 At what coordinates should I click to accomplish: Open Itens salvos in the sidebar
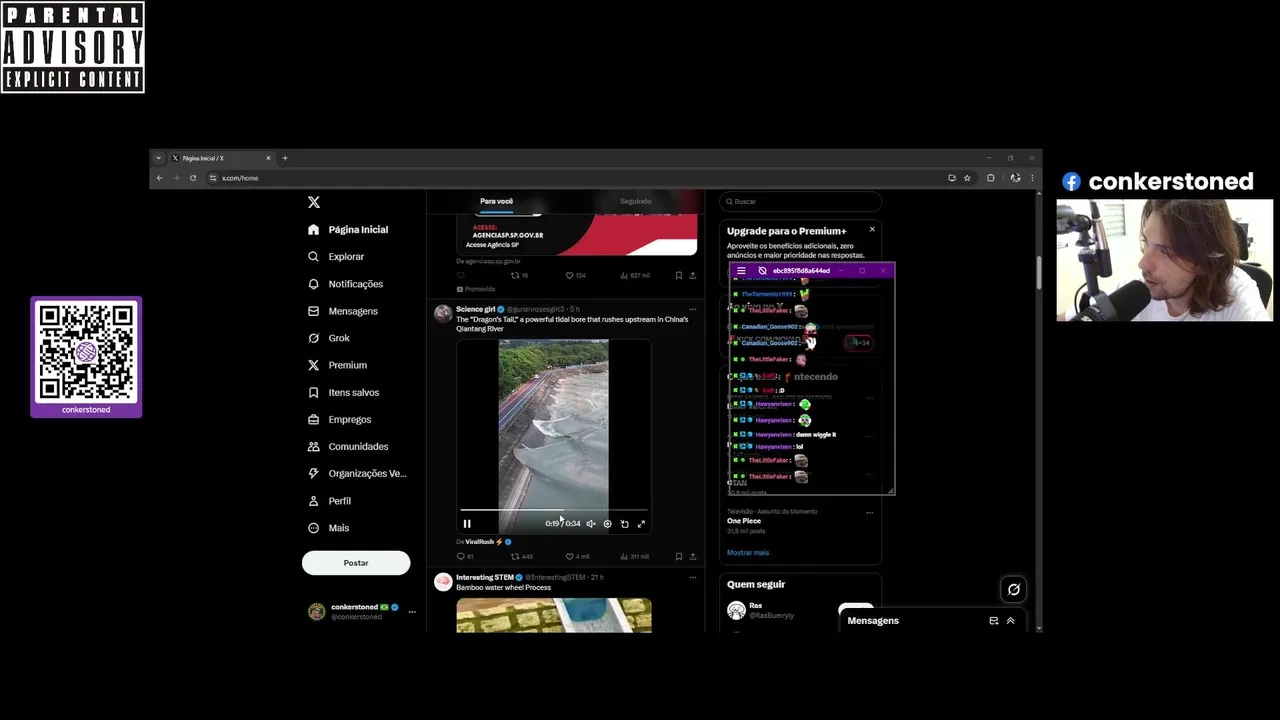pyautogui.click(x=344, y=392)
